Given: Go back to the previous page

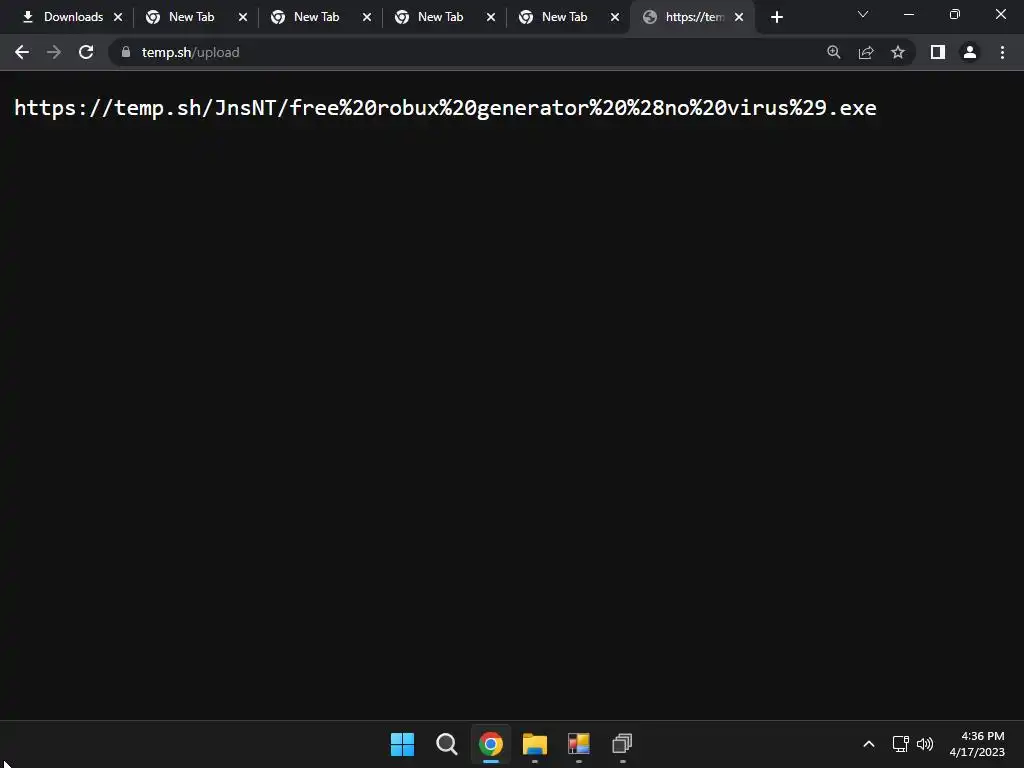Looking at the screenshot, I should pos(22,52).
